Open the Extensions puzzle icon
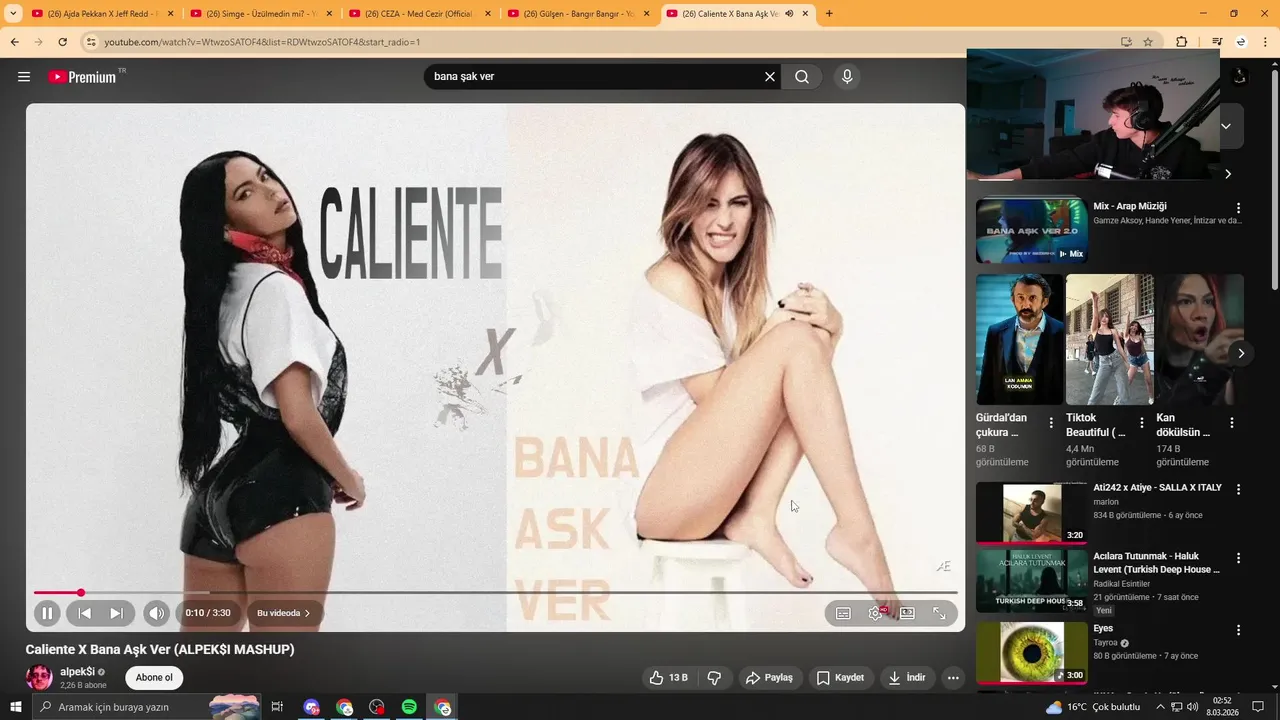1280x720 pixels. pos(1182,42)
